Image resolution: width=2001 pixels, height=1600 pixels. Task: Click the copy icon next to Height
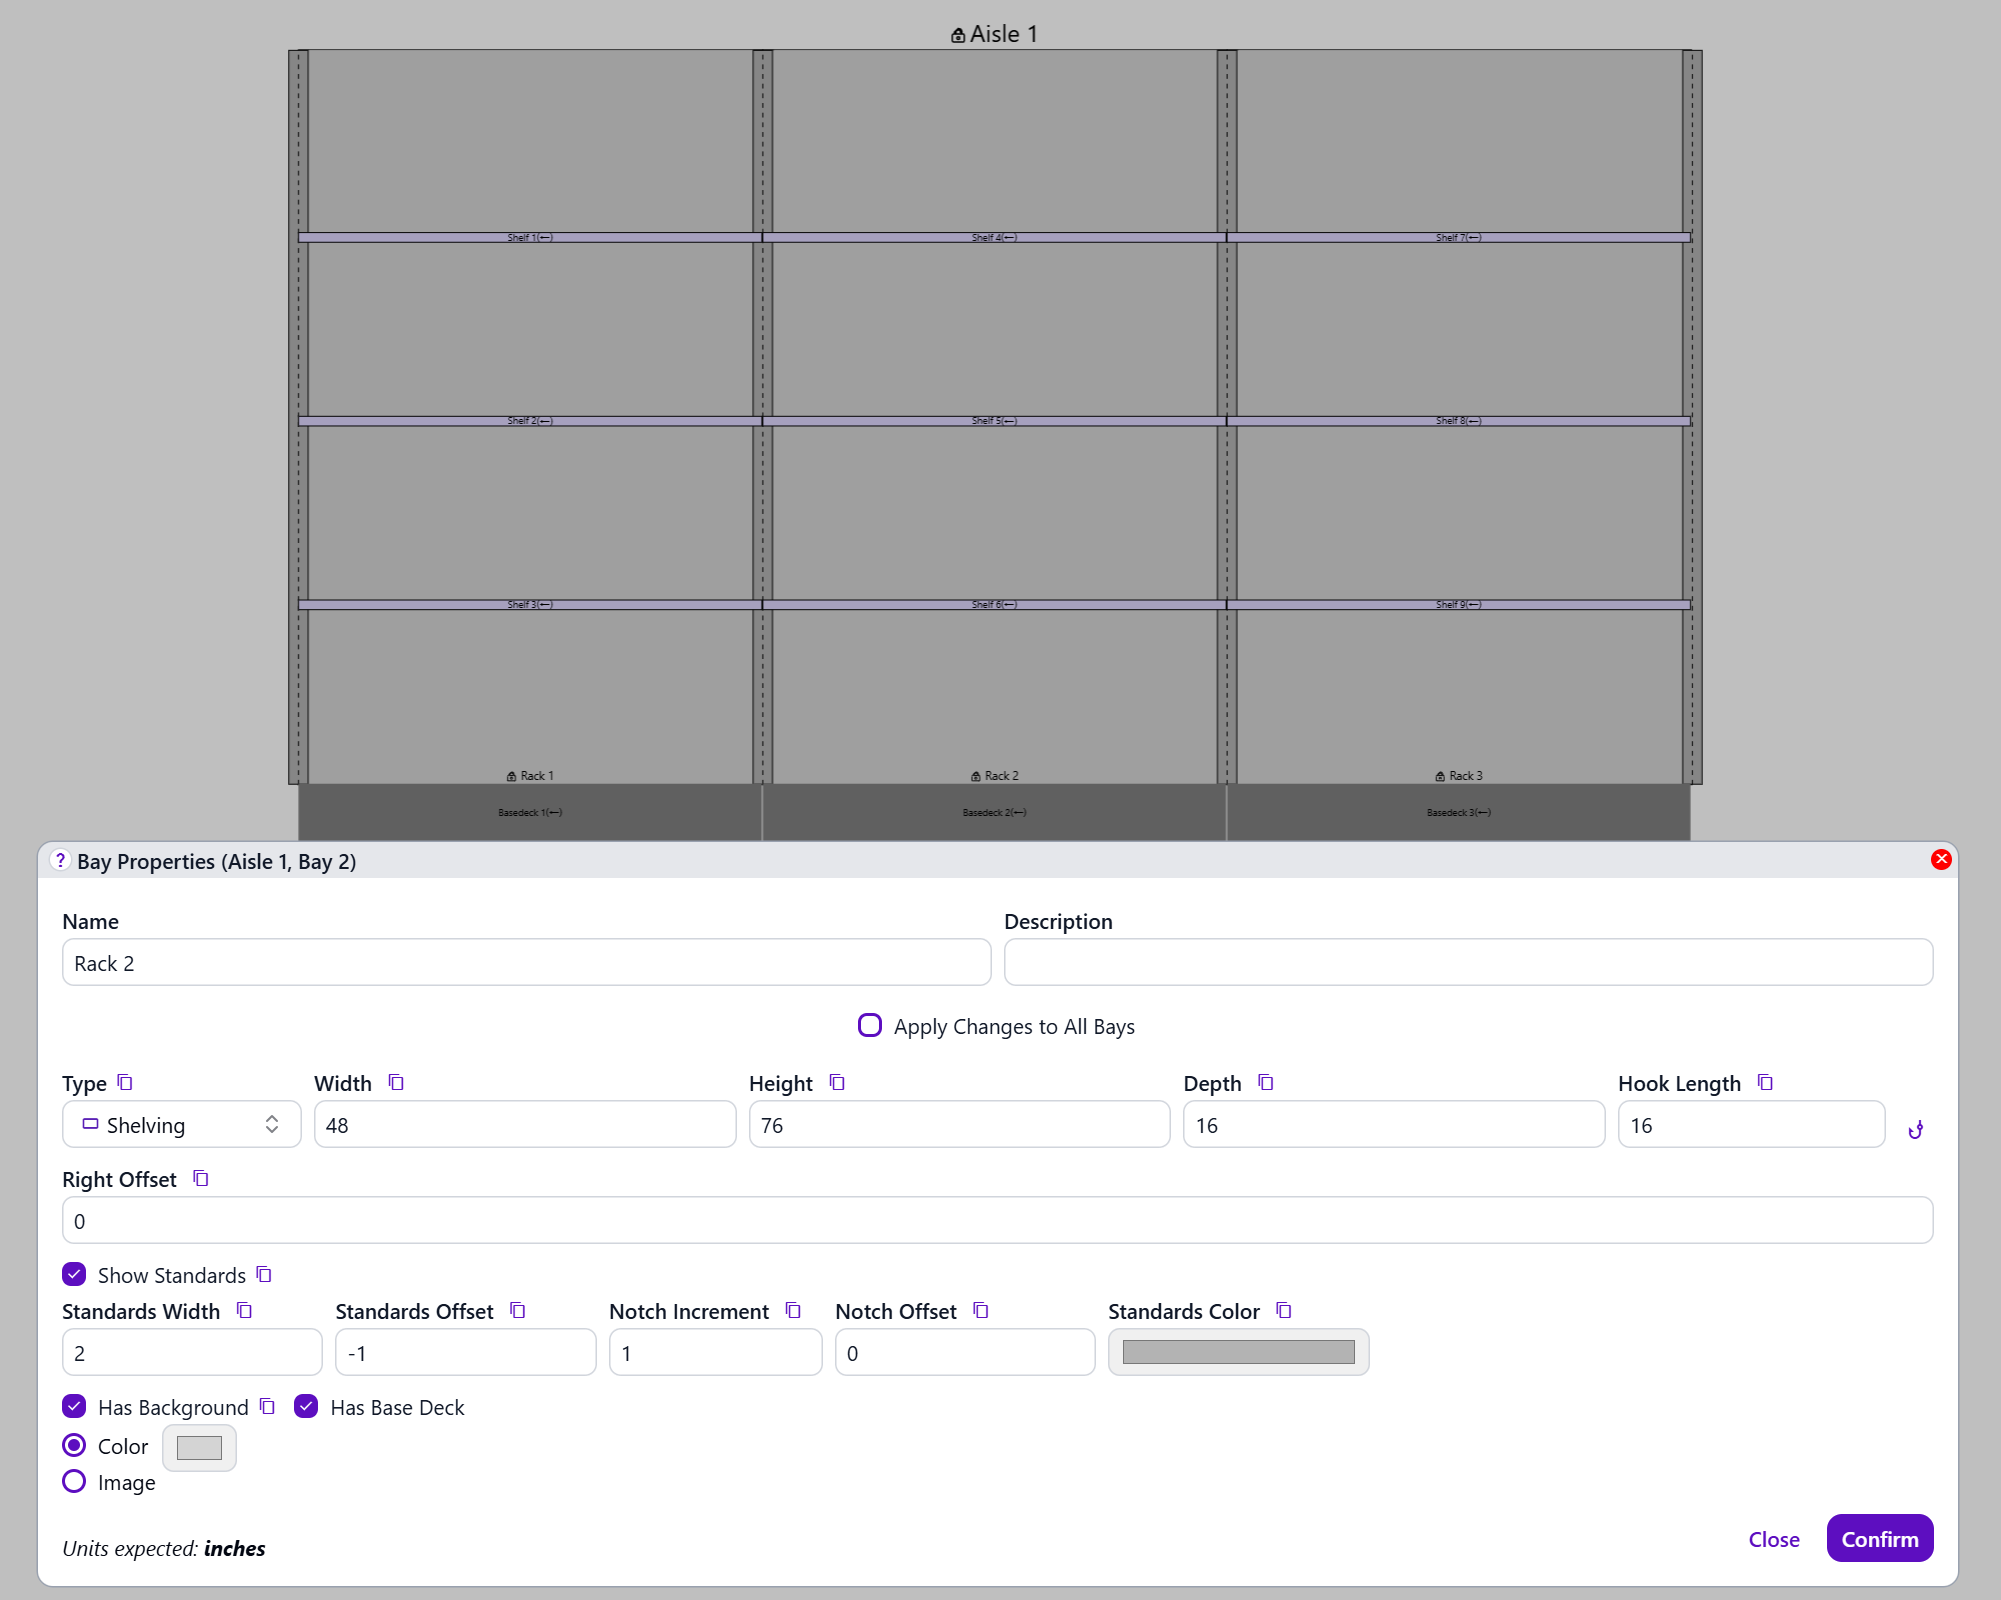tap(837, 1083)
